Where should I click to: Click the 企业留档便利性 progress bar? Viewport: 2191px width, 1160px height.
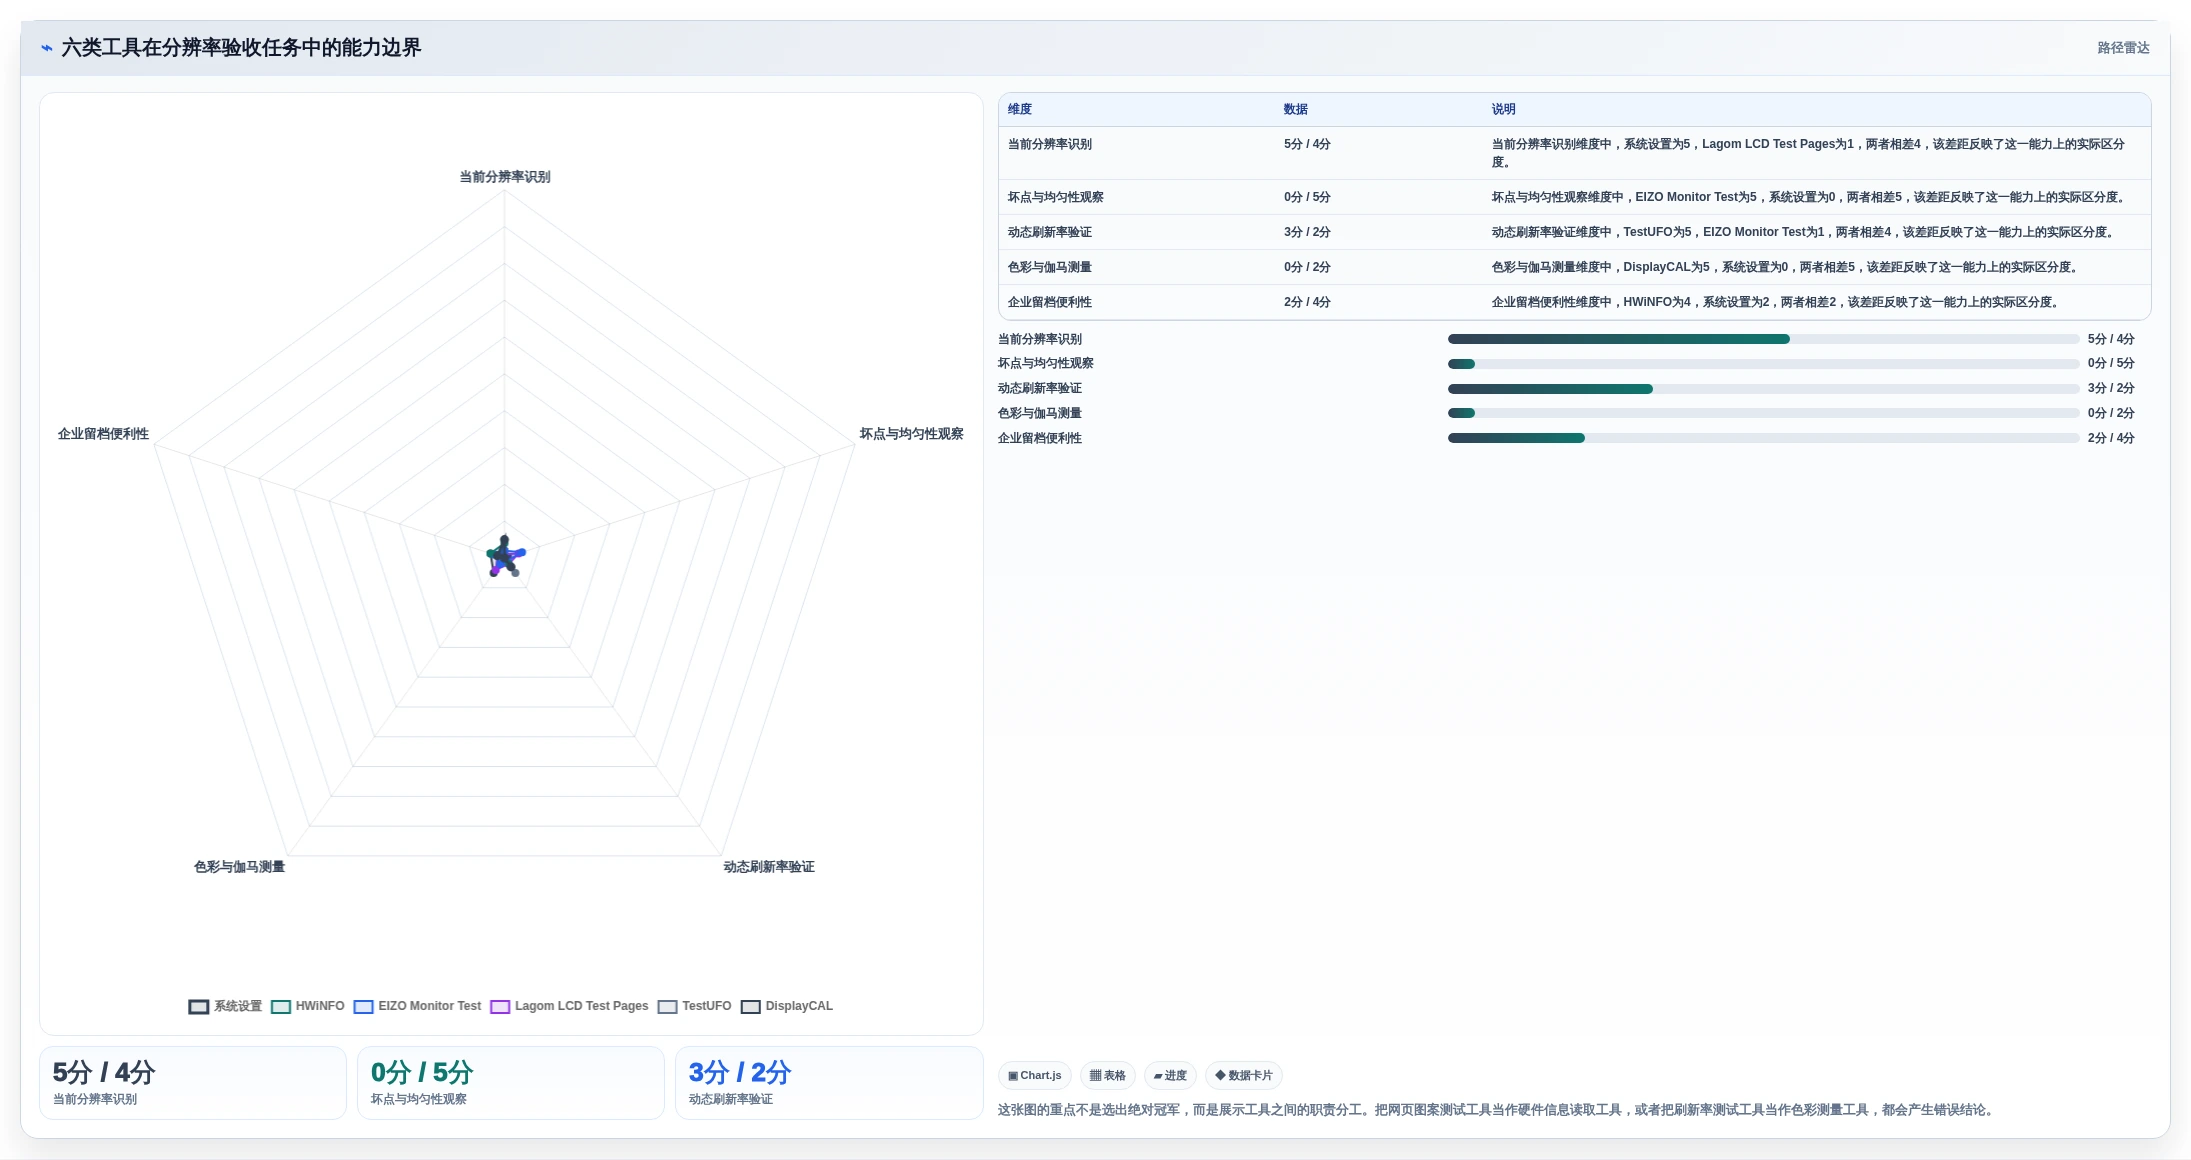pos(1763,438)
